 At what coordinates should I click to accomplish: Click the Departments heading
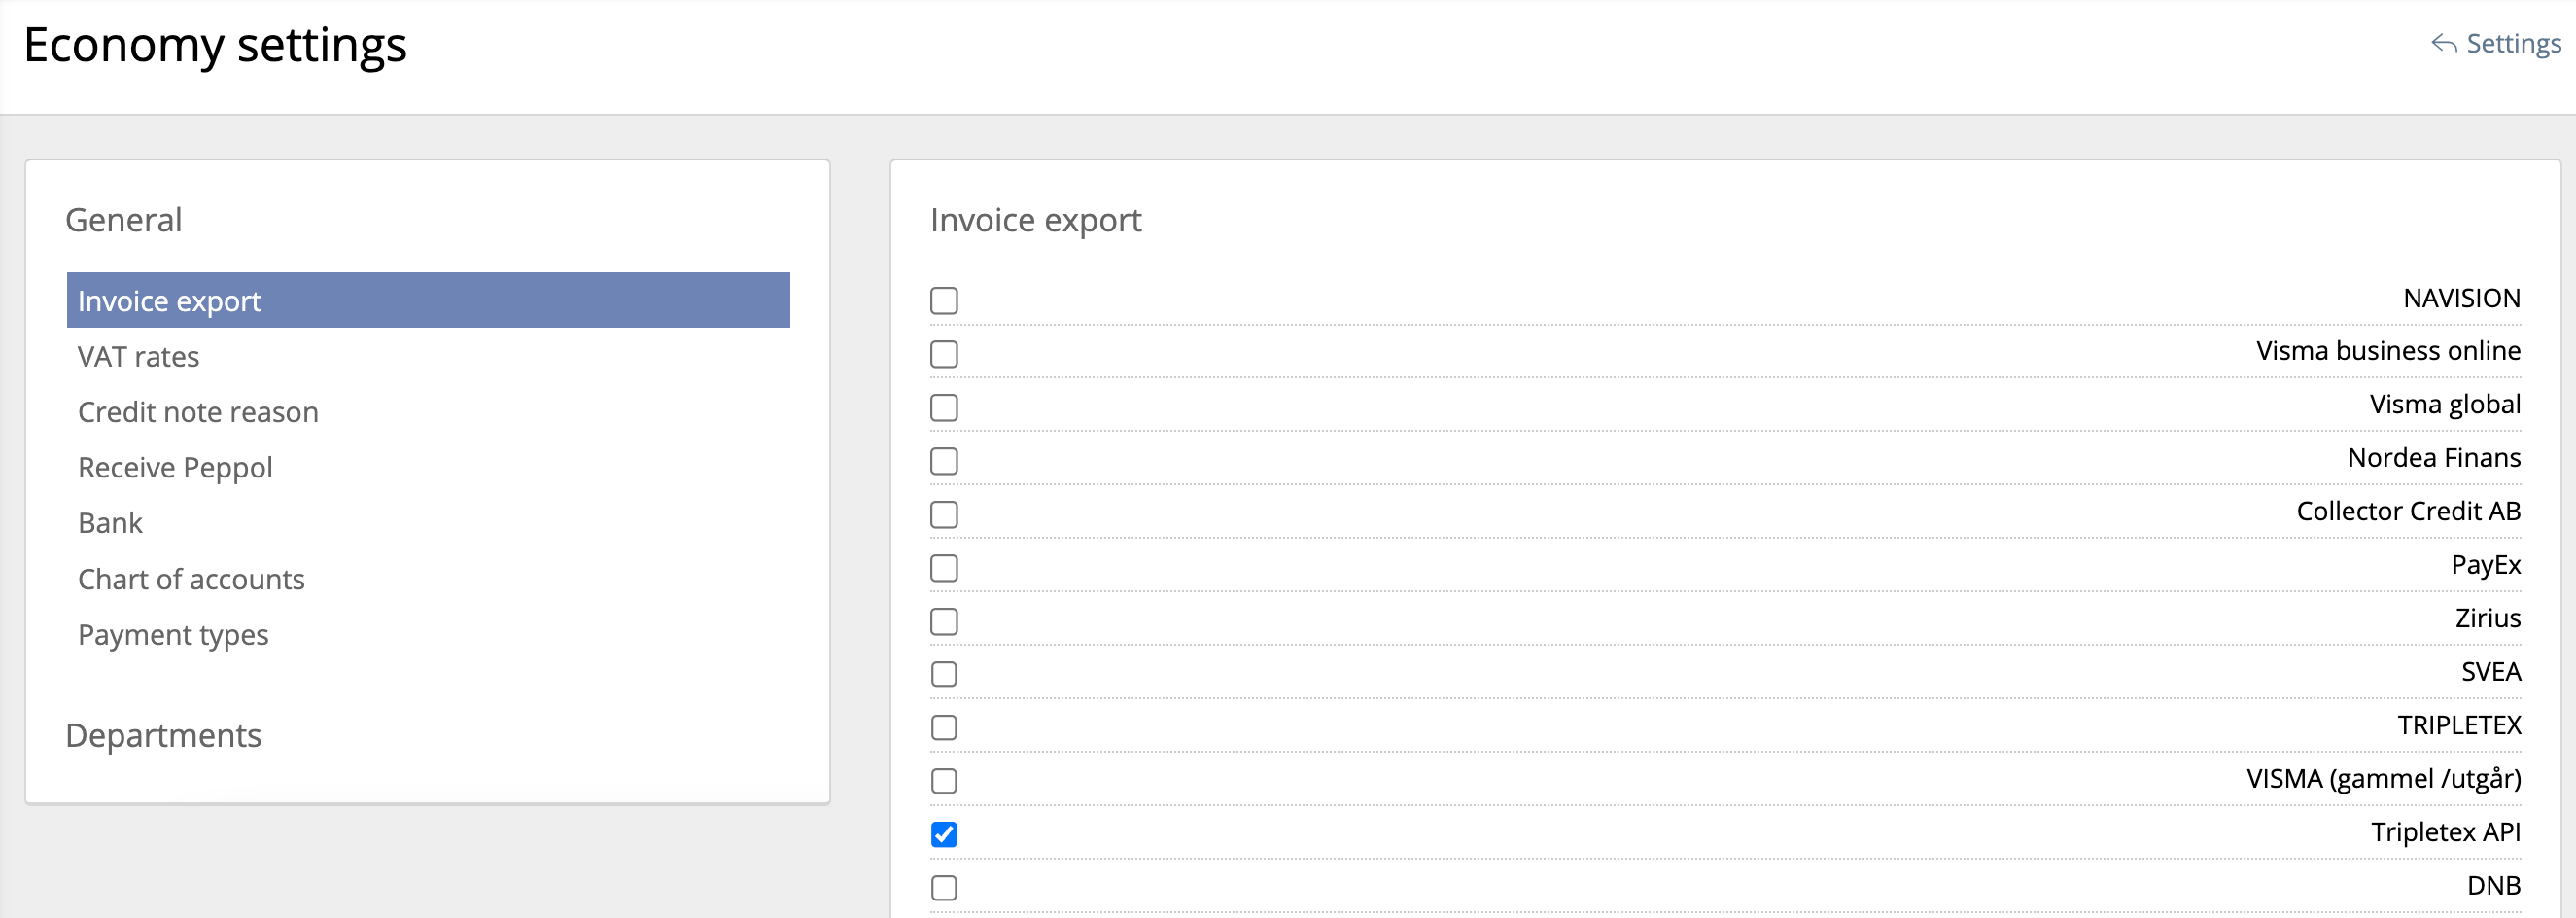[x=163, y=736]
